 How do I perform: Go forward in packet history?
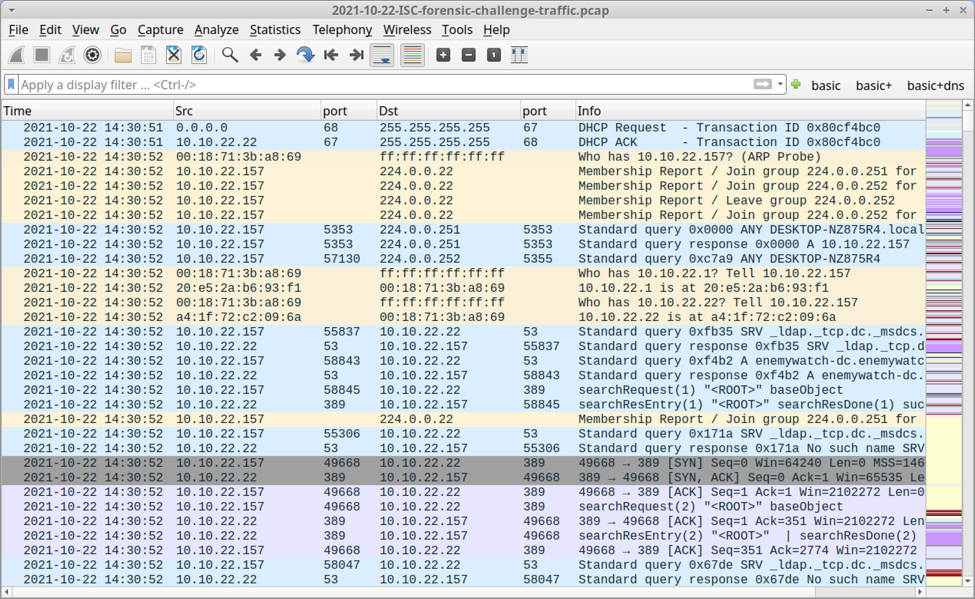point(280,55)
